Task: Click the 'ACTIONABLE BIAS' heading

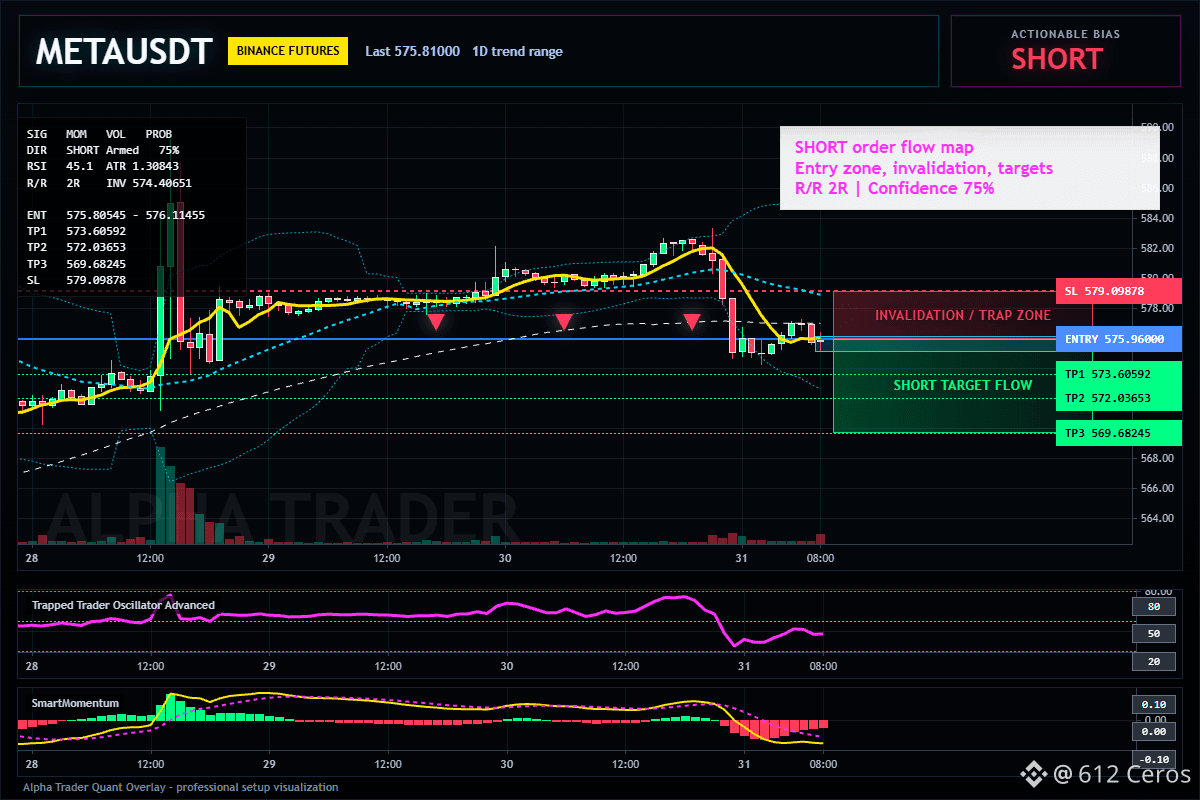Action: click(x=1066, y=34)
